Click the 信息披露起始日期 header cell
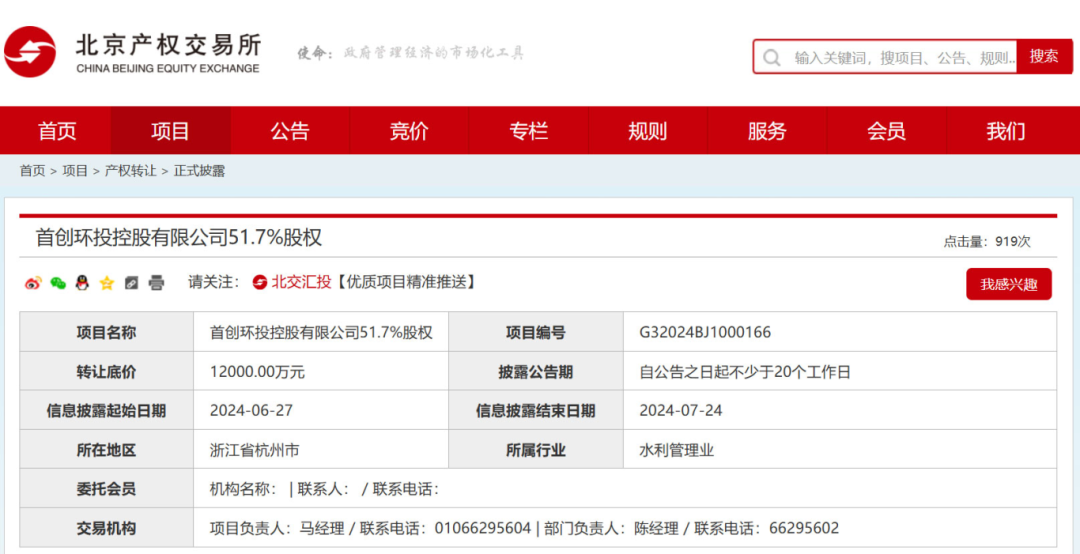This screenshot has width=1080, height=554. pos(106,411)
